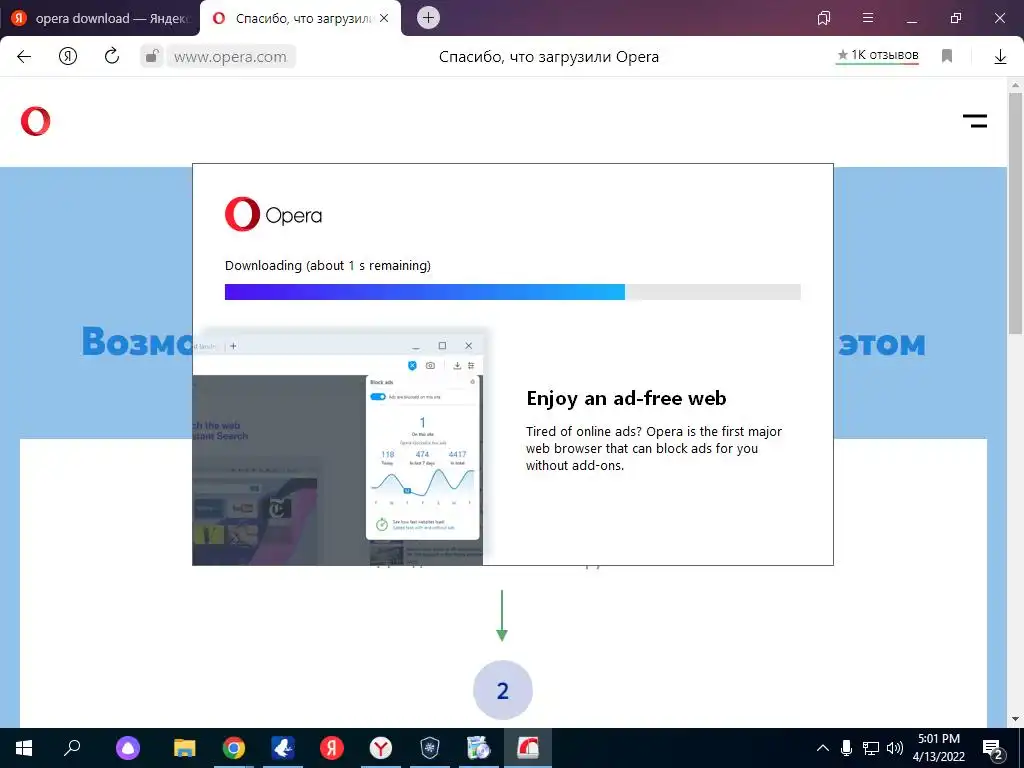
Task: Bookmark this page with the flag icon
Action: [x=947, y=56]
